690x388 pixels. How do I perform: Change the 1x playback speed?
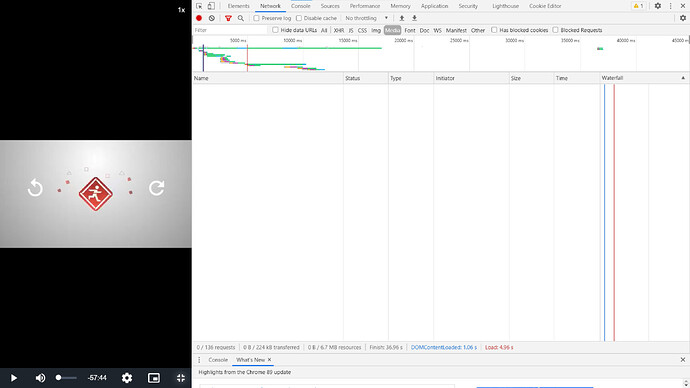tap(181, 10)
